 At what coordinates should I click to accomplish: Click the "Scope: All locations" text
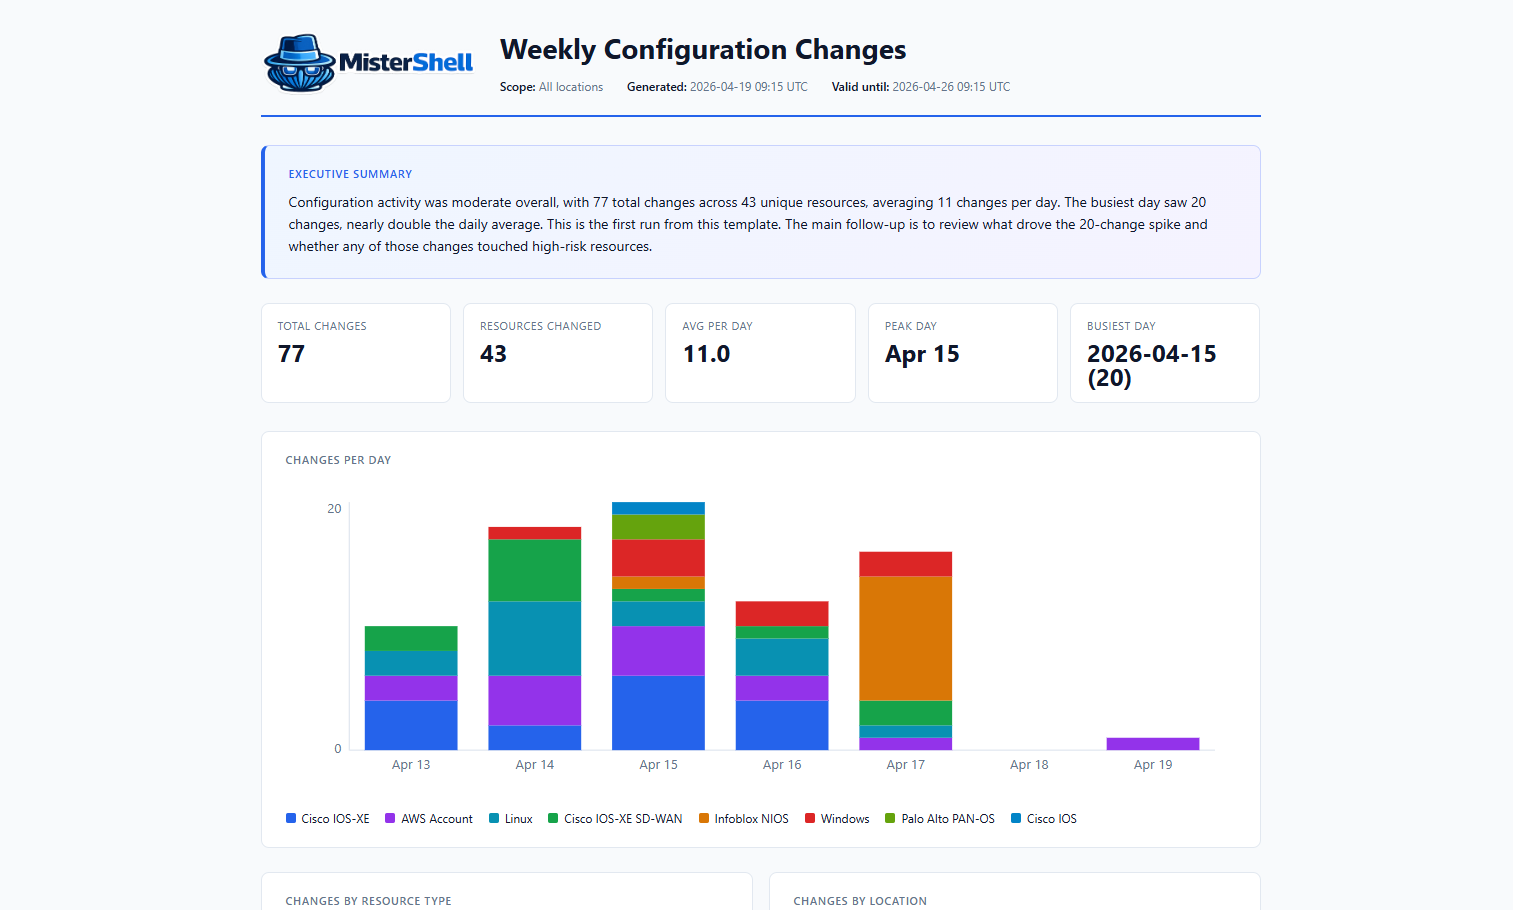point(551,87)
